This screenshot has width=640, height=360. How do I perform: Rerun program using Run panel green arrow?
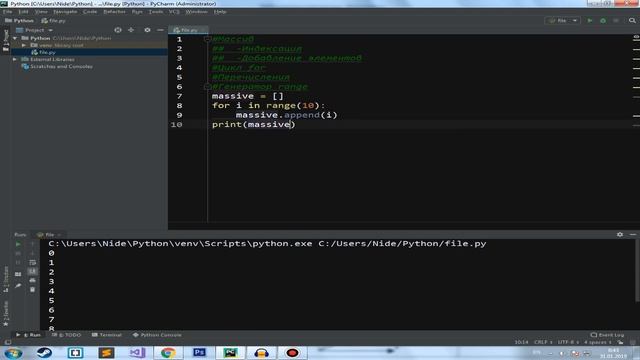tap(18, 244)
